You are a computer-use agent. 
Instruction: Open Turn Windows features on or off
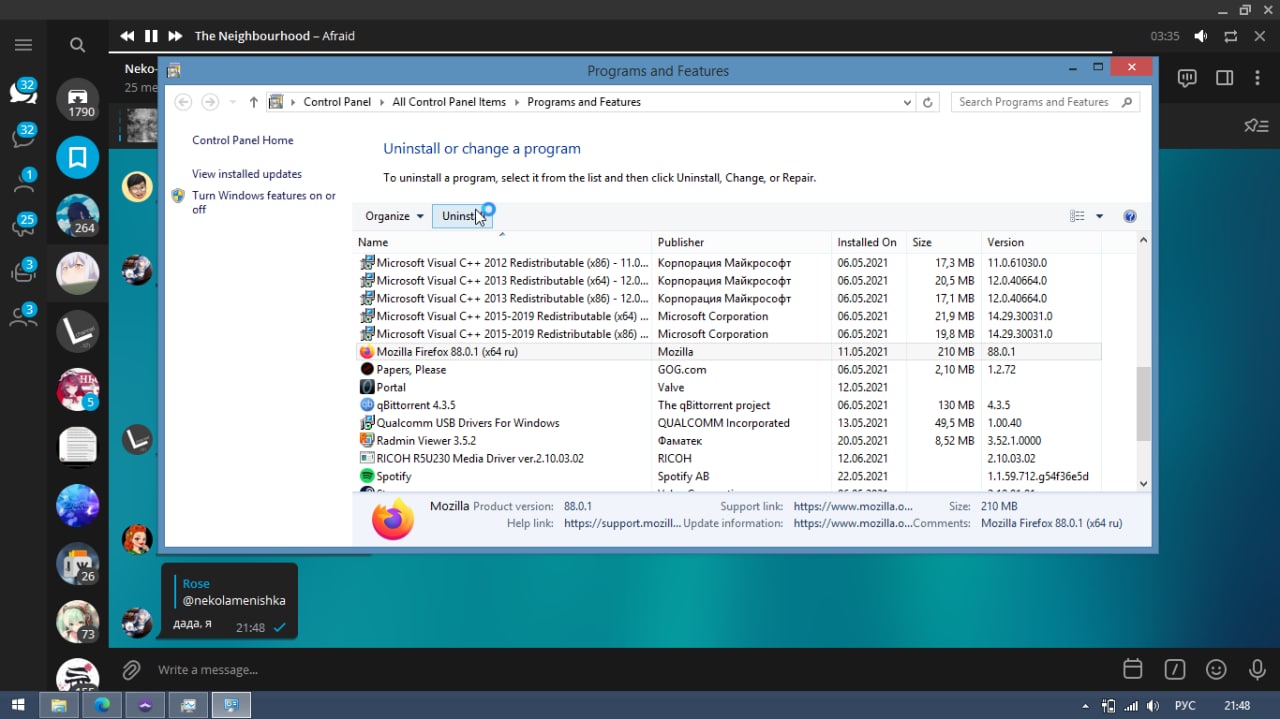(x=264, y=202)
